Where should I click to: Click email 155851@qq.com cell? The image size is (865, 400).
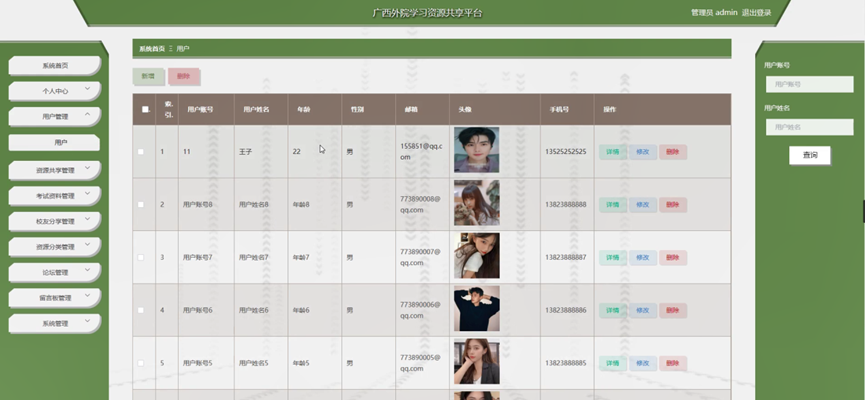click(421, 152)
